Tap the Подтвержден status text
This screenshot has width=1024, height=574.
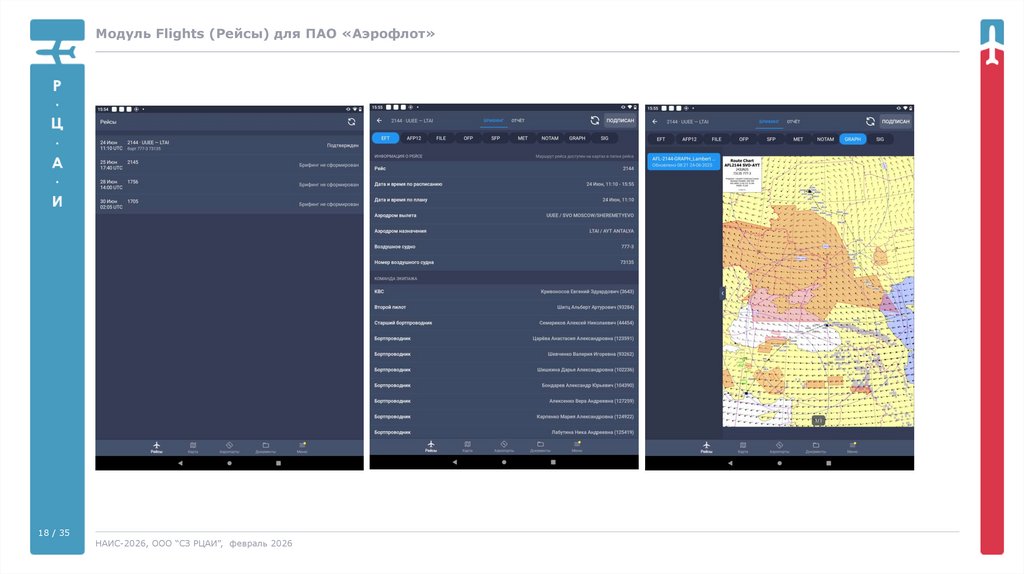(x=343, y=146)
